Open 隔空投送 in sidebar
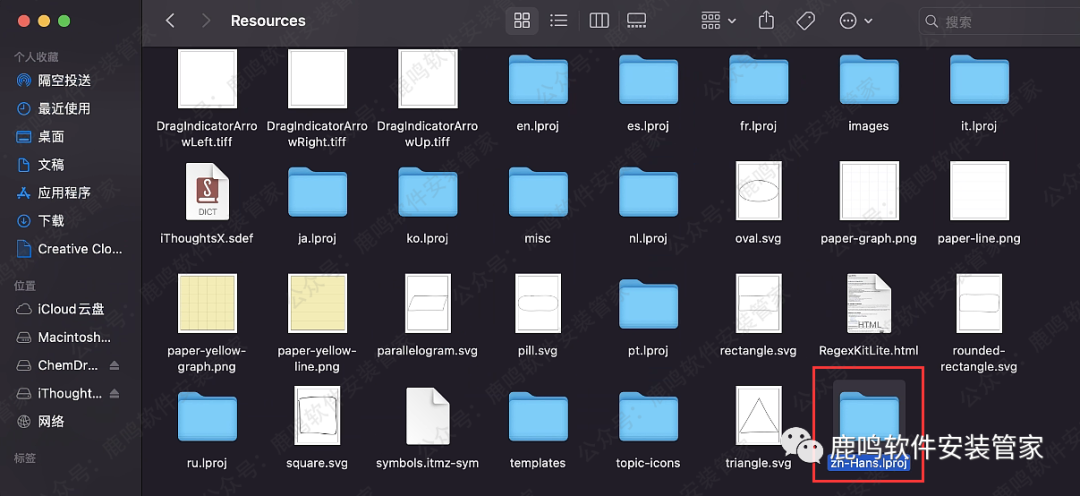 pyautogui.click(x=64, y=80)
